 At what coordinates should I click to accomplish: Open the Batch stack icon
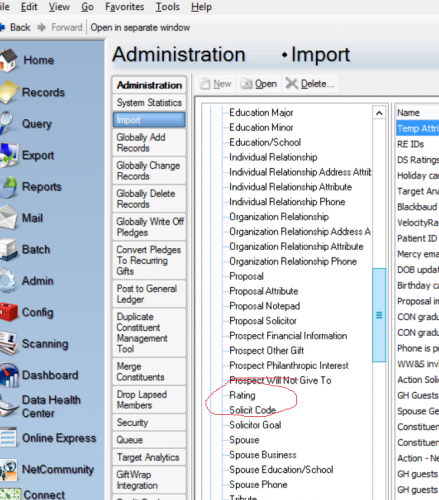(x=9, y=249)
